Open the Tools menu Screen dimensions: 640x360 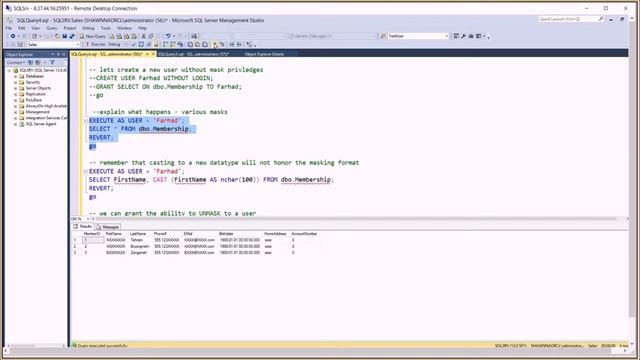[106, 28]
